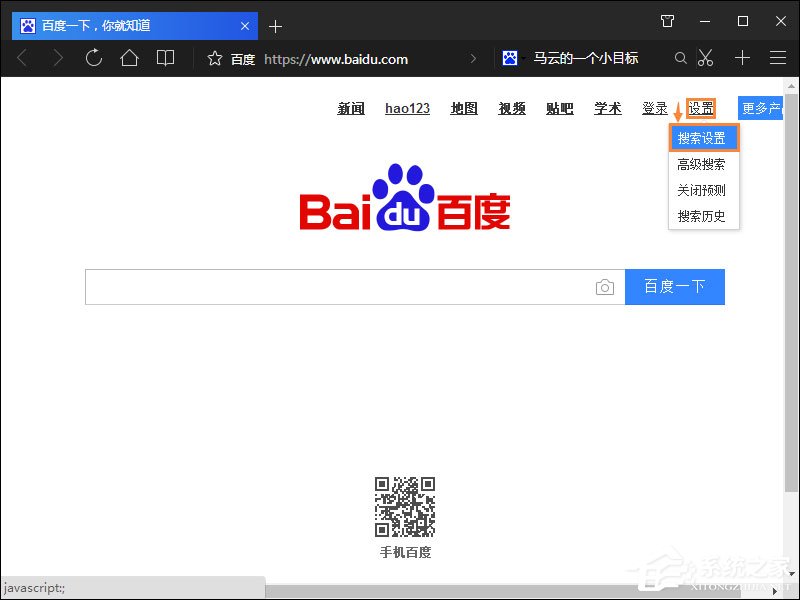Choose 搜索历史 from the open menu
Image resolution: width=800 pixels, height=600 pixels.
pyautogui.click(x=703, y=216)
